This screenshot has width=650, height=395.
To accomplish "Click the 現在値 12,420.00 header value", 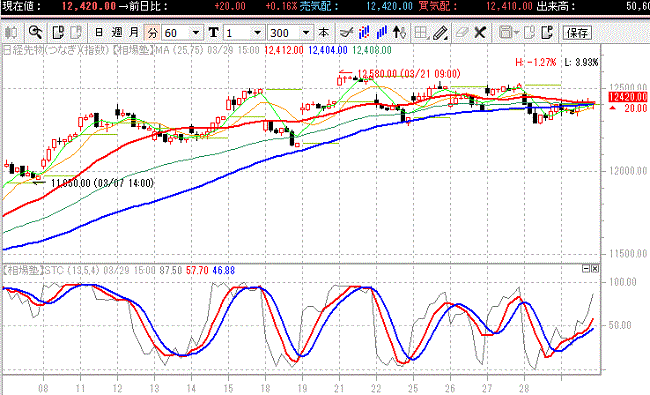I will (89, 6).
